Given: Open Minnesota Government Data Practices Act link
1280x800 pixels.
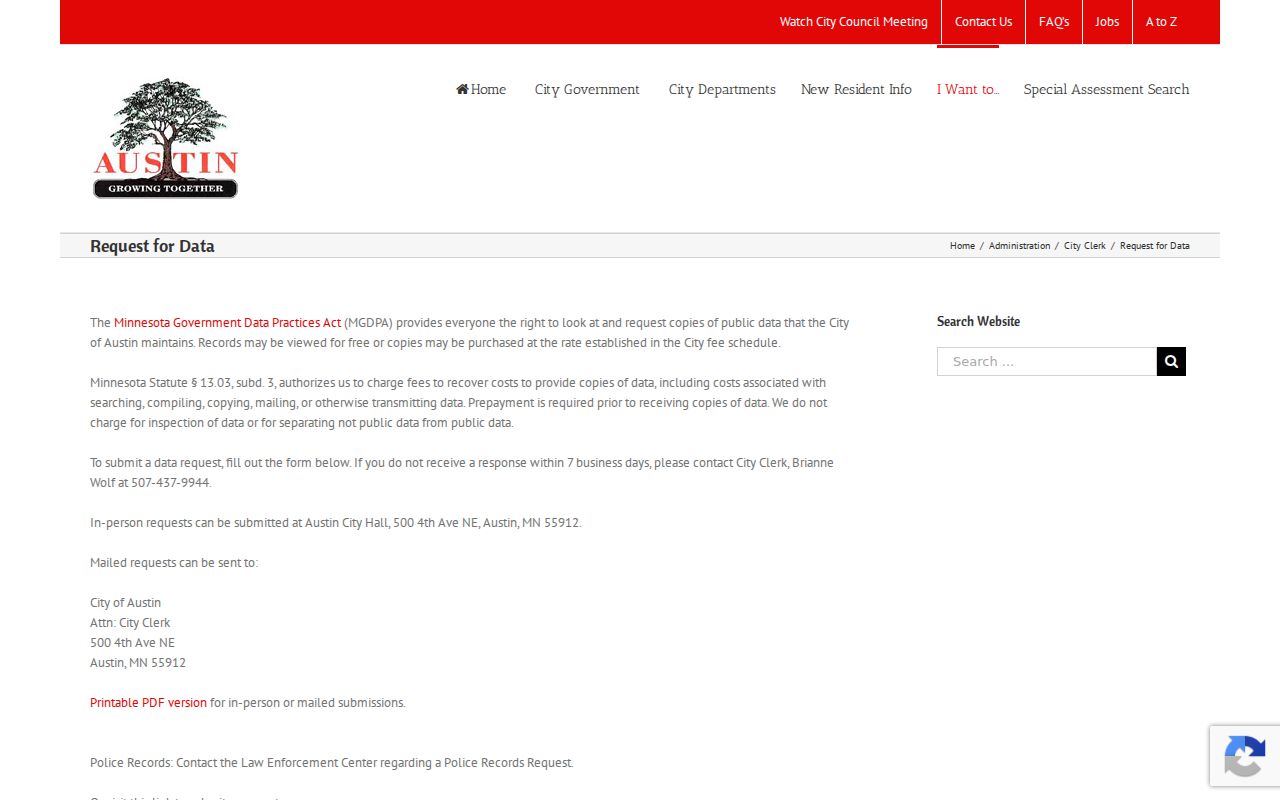Looking at the screenshot, I should [x=227, y=323].
